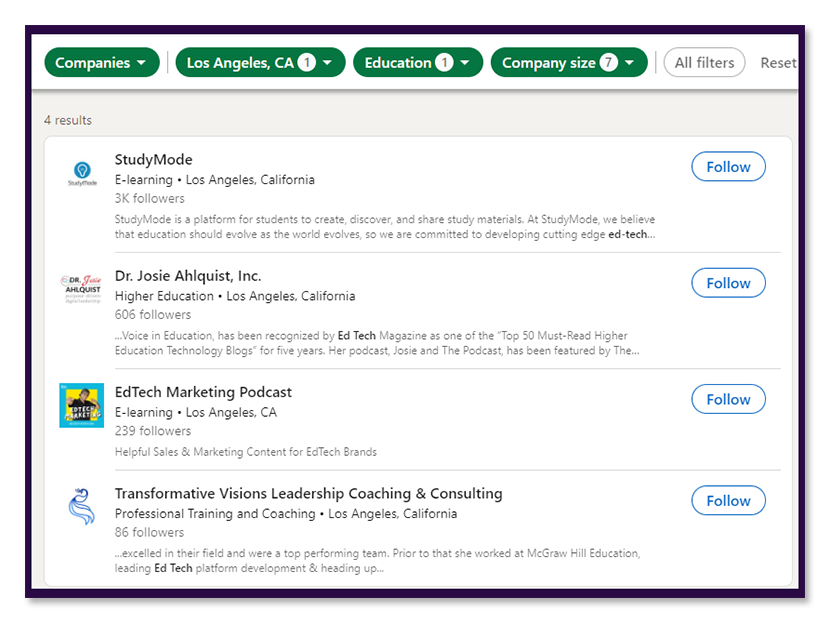This screenshot has width=830, height=623.
Task: Click the '86 followers' text
Action: [150, 532]
